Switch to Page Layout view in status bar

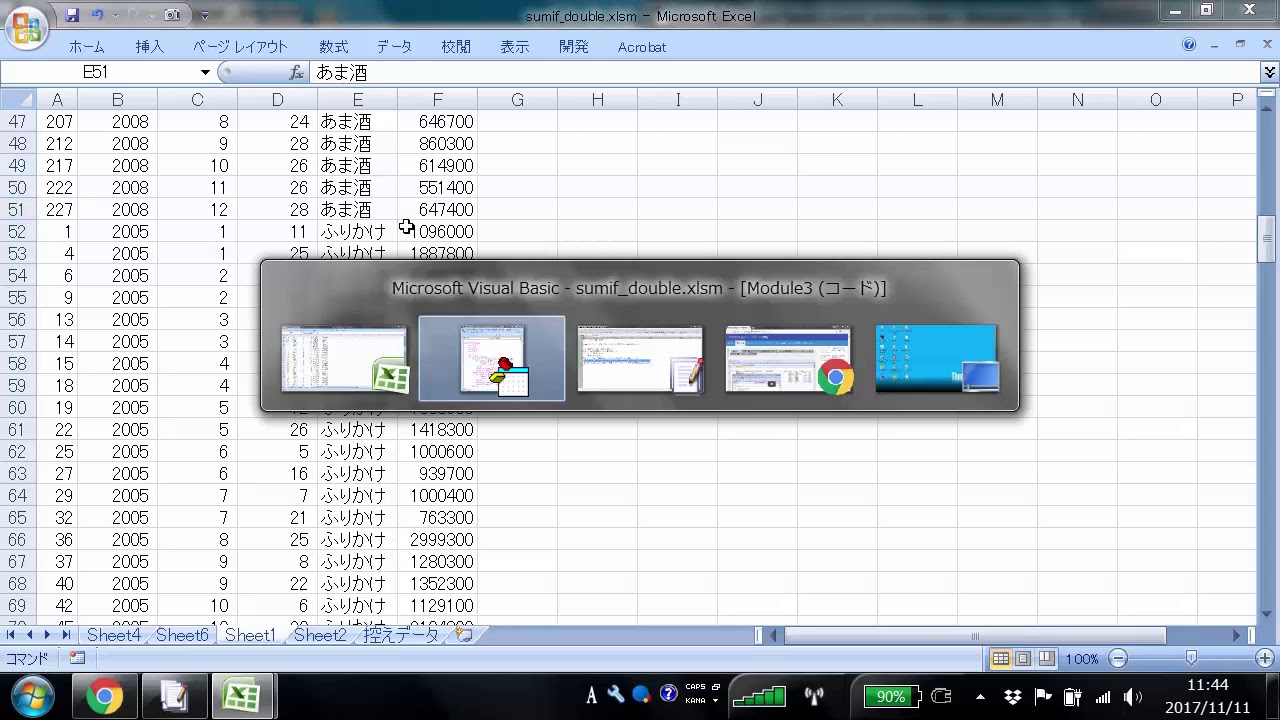1023,658
